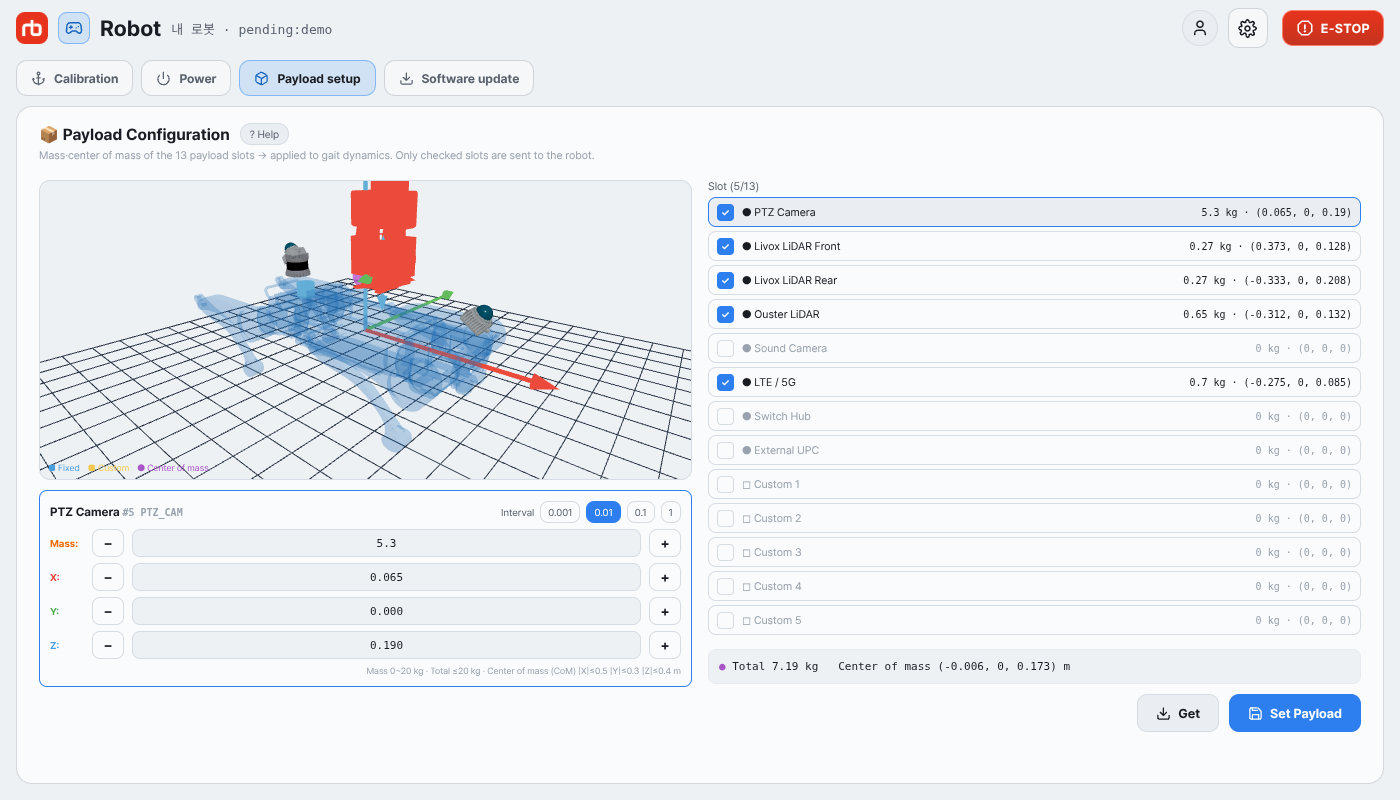Click the red rb logo icon
This screenshot has height=800, width=1400.
pos(32,28)
